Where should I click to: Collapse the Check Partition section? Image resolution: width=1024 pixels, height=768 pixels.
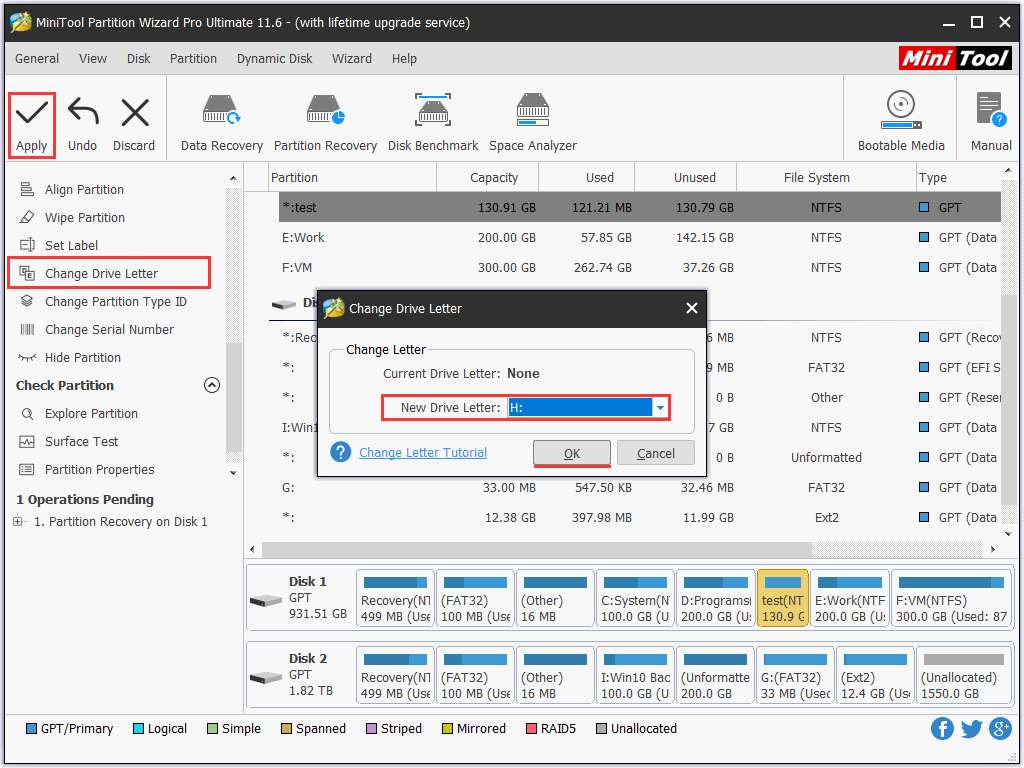(x=212, y=385)
